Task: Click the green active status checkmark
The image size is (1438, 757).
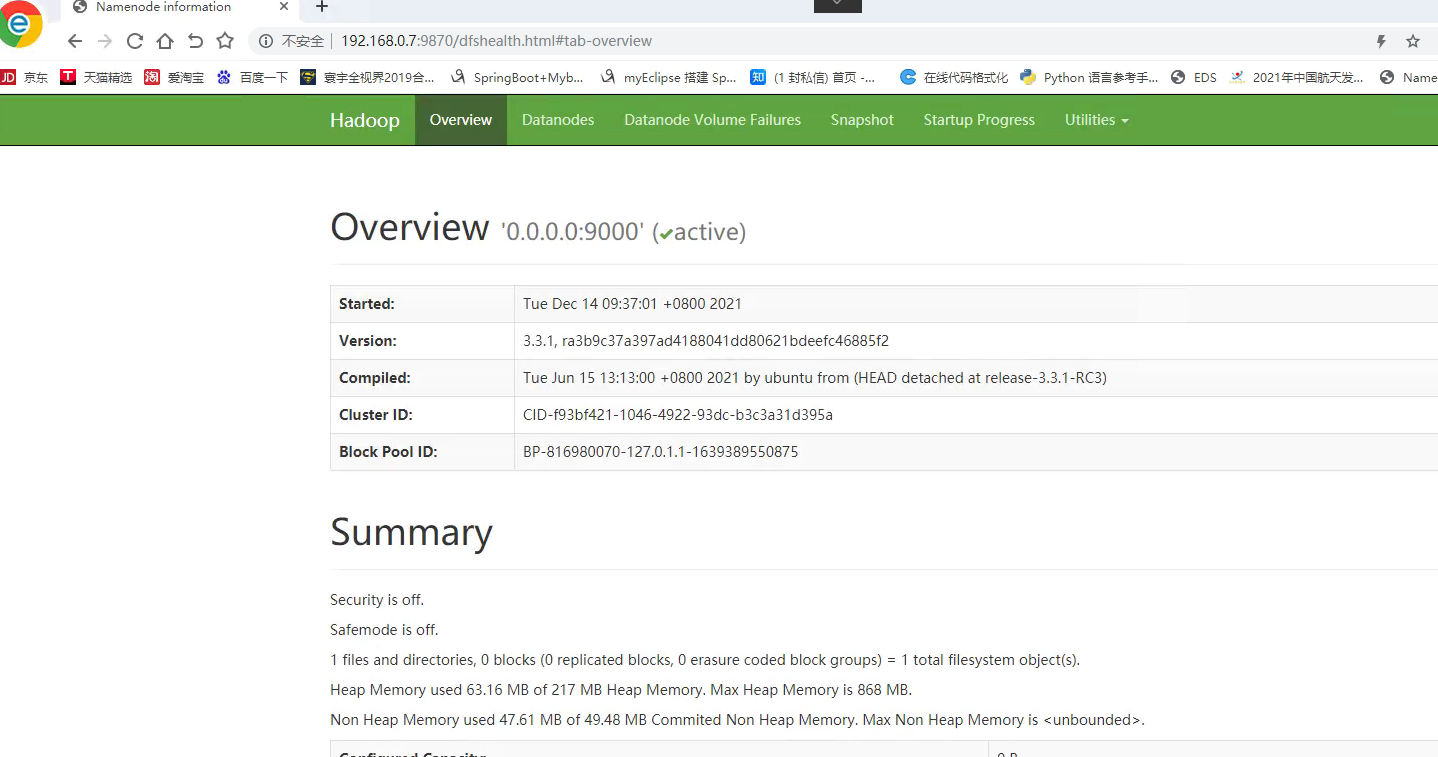Action: 666,233
